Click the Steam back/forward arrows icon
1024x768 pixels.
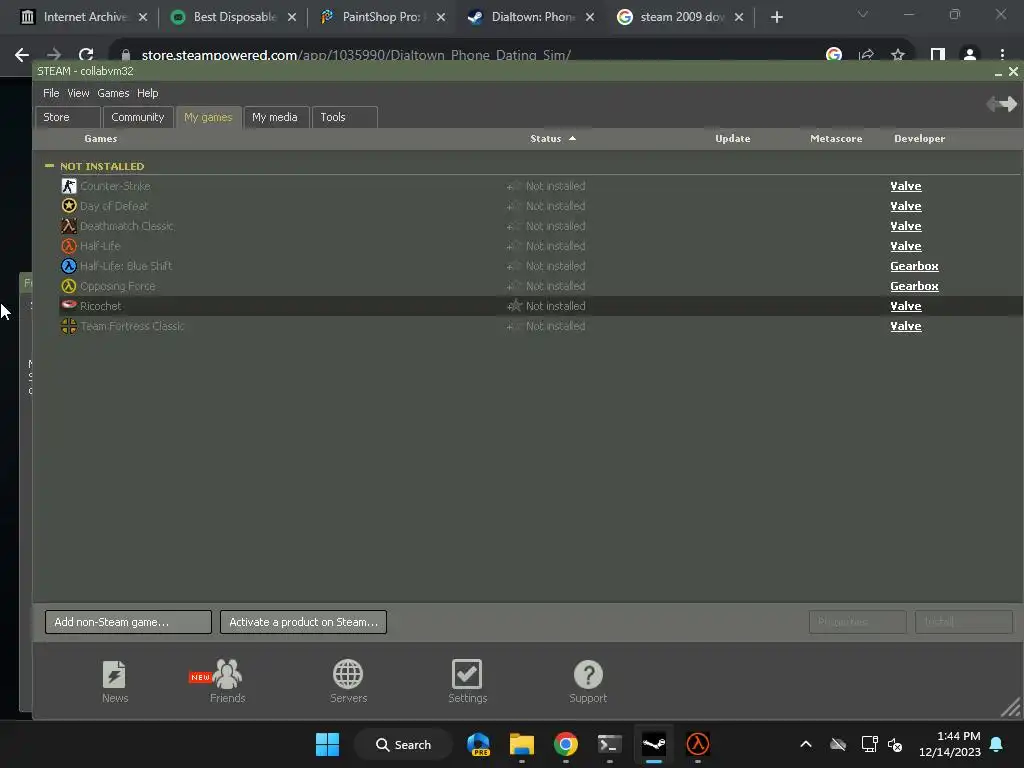click(x=1001, y=103)
